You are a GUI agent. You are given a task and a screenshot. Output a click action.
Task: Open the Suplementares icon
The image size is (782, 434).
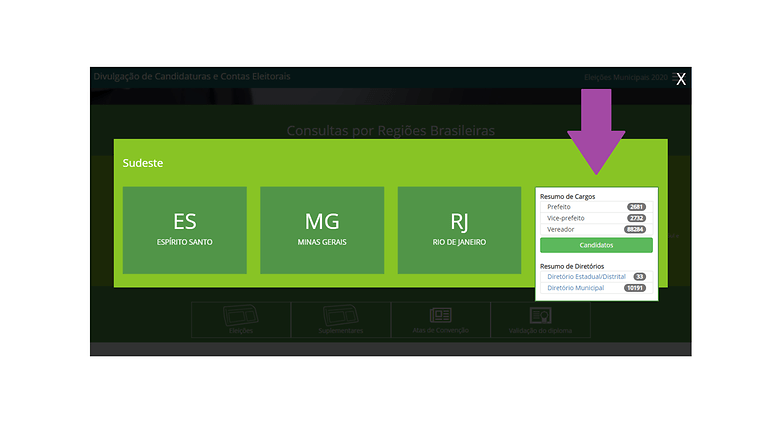pyautogui.click(x=341, y=320)
